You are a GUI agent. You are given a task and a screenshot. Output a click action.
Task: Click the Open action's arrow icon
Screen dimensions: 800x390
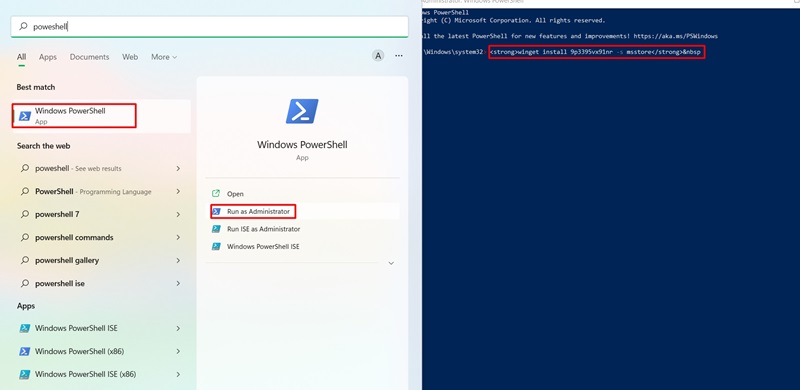click(216, 193)
